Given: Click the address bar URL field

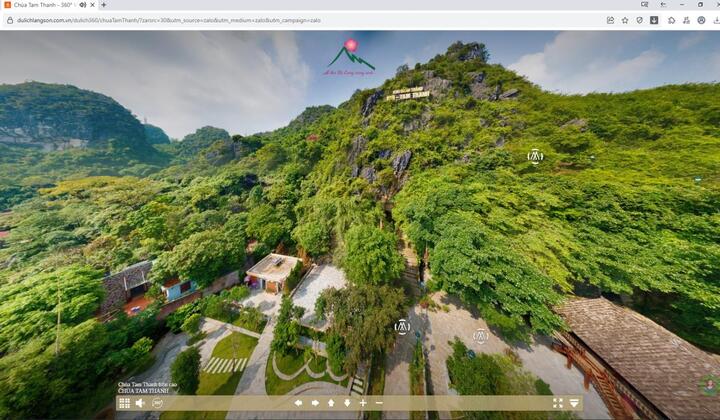Looking at the screenshot, I should [x=300, y=20].
